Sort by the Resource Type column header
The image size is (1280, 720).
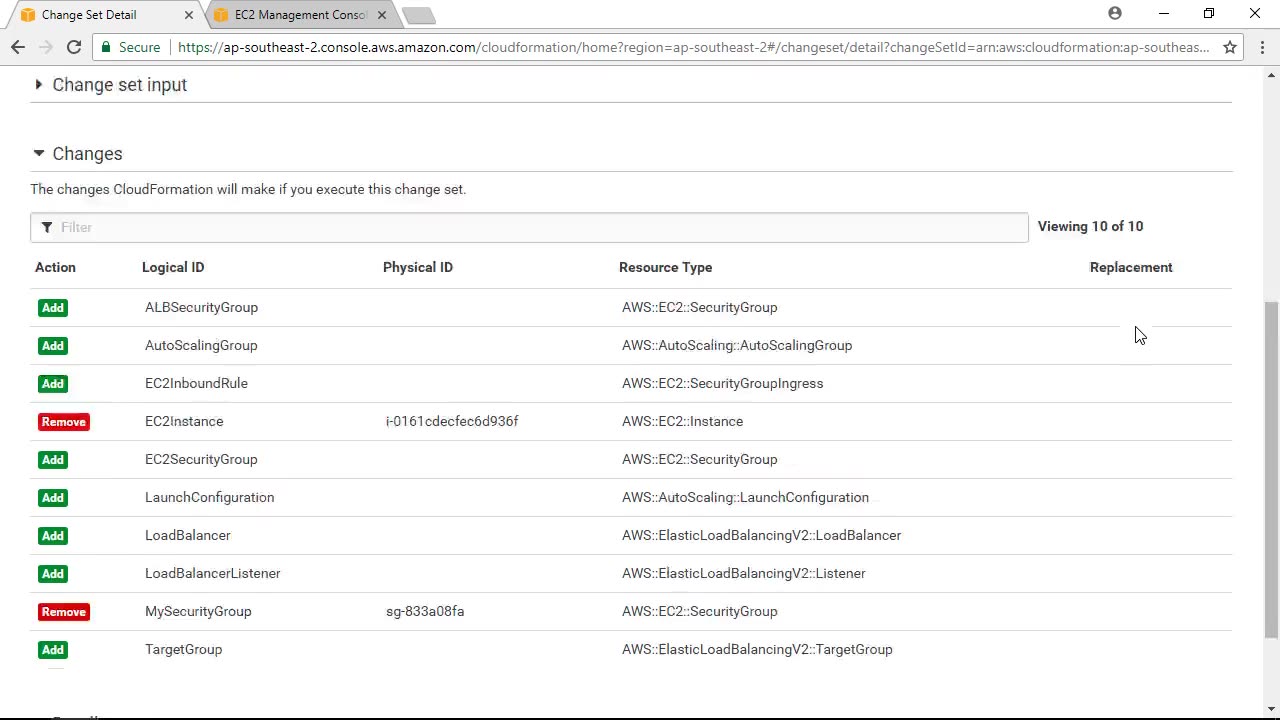tap(665, 267)
